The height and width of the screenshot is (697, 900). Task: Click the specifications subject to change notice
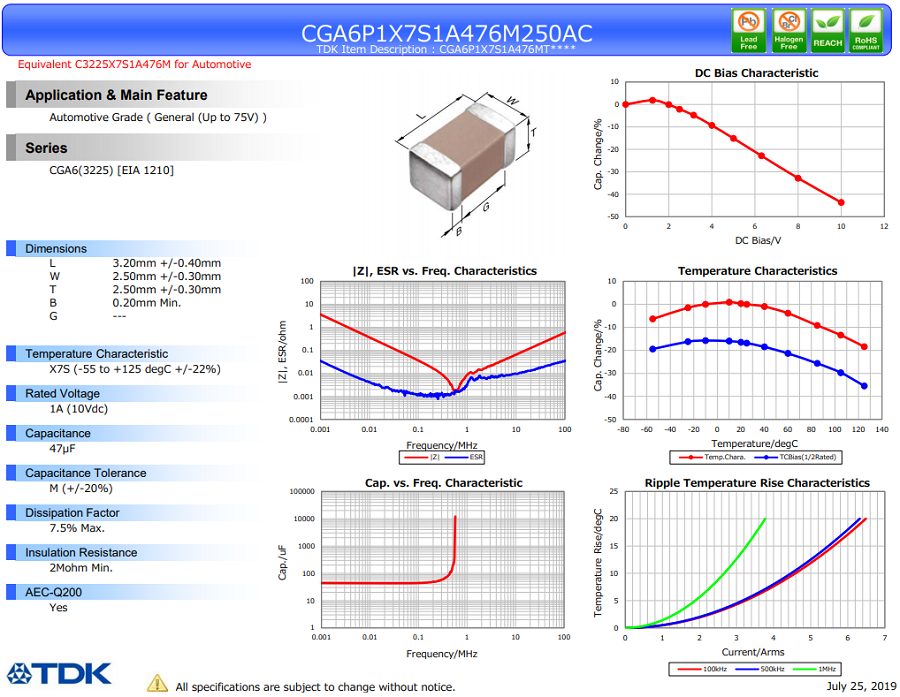[315, 687]
